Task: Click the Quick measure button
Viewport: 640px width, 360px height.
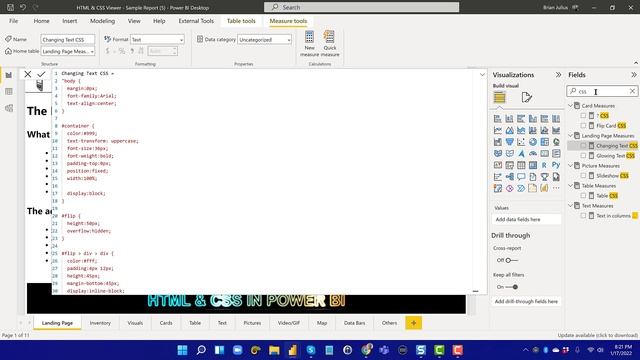Action: [x=330, y=44]
